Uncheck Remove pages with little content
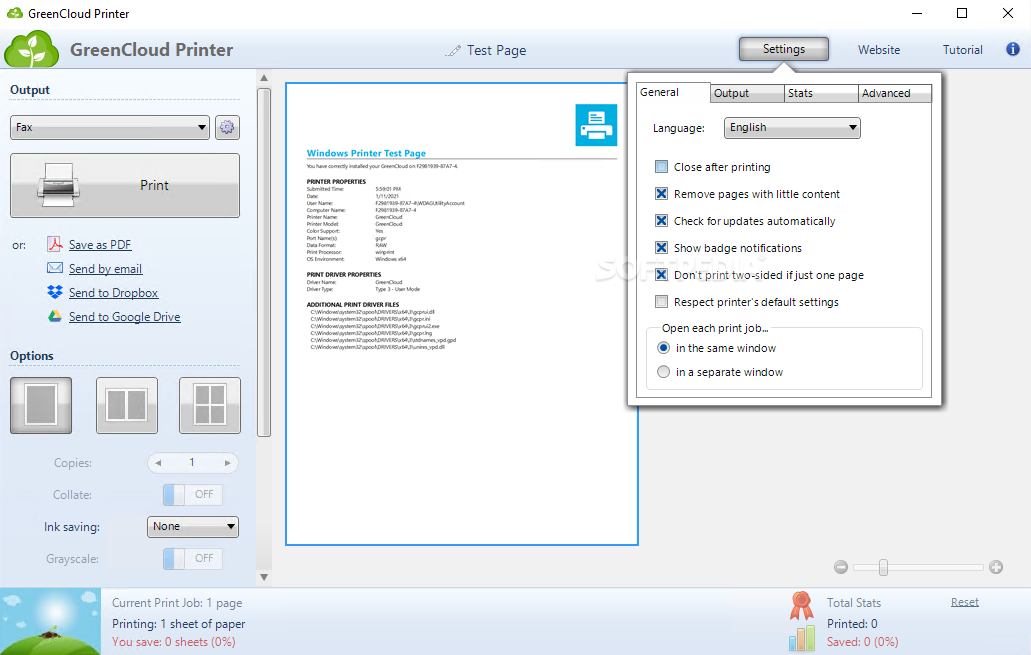Viewport: 1031px width, 655px height. click(x=661, y=194)
